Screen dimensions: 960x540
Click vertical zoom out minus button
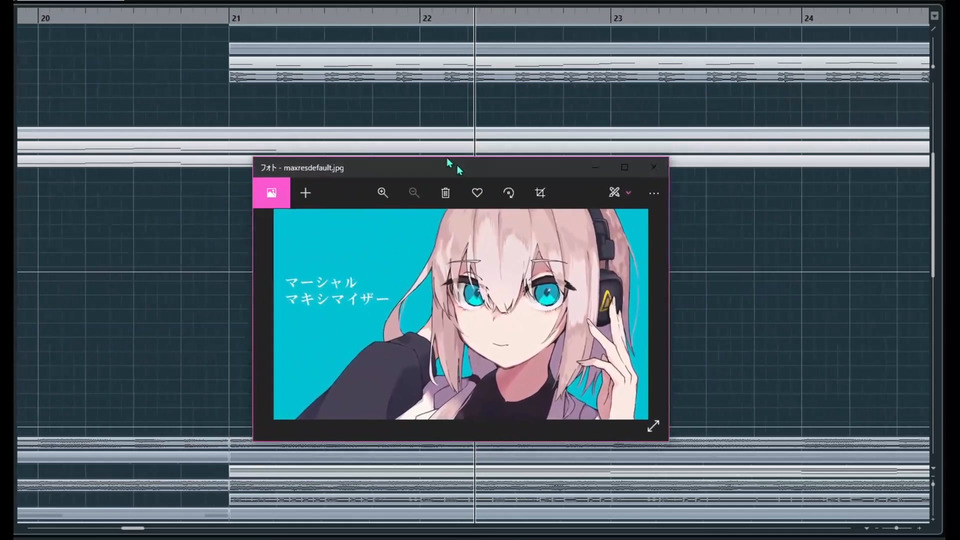933,476
